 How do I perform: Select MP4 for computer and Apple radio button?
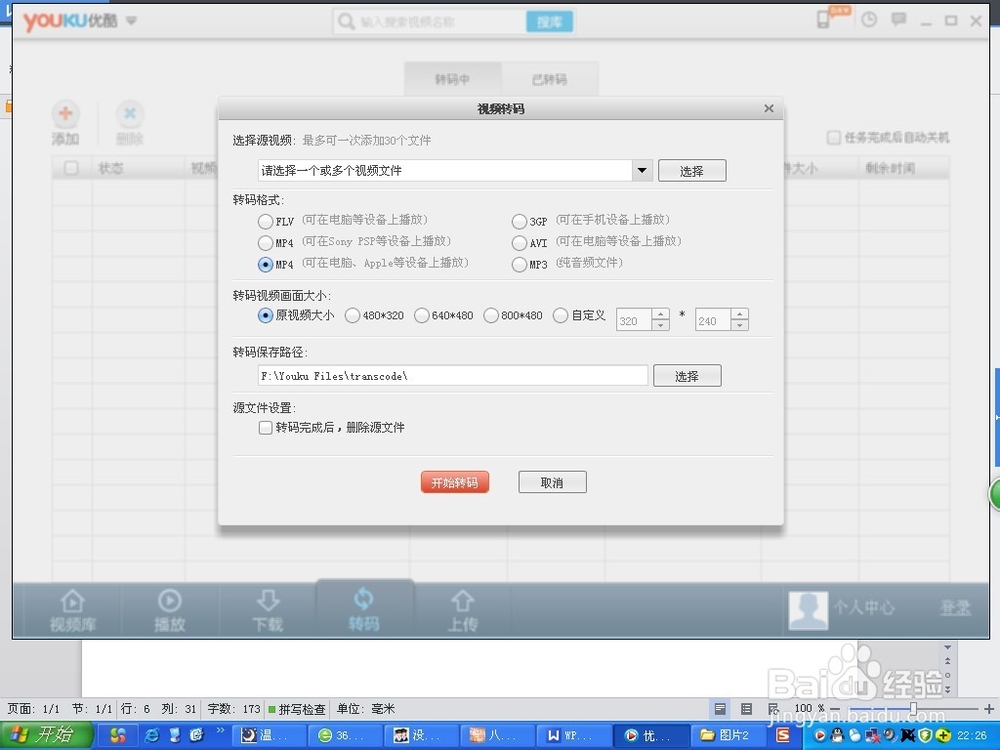coord(265,264)
